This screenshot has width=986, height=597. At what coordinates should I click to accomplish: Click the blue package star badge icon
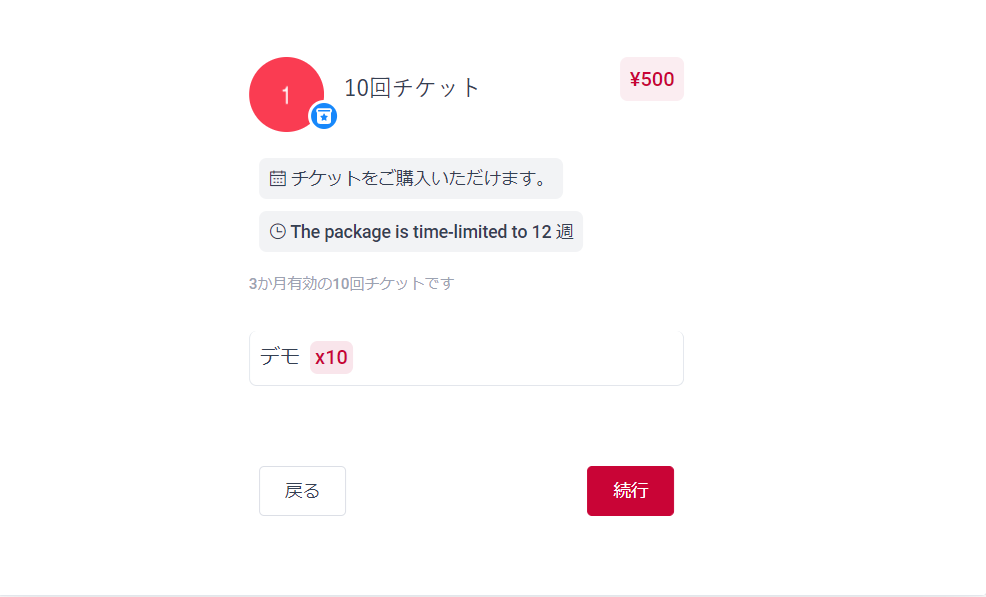(x=324, y=116)
